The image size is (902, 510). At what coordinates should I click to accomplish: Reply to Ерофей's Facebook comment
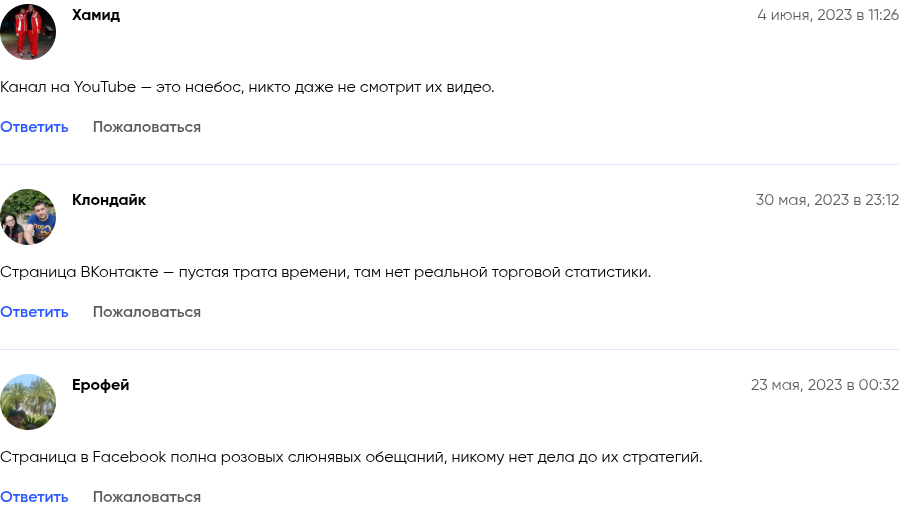34,497
